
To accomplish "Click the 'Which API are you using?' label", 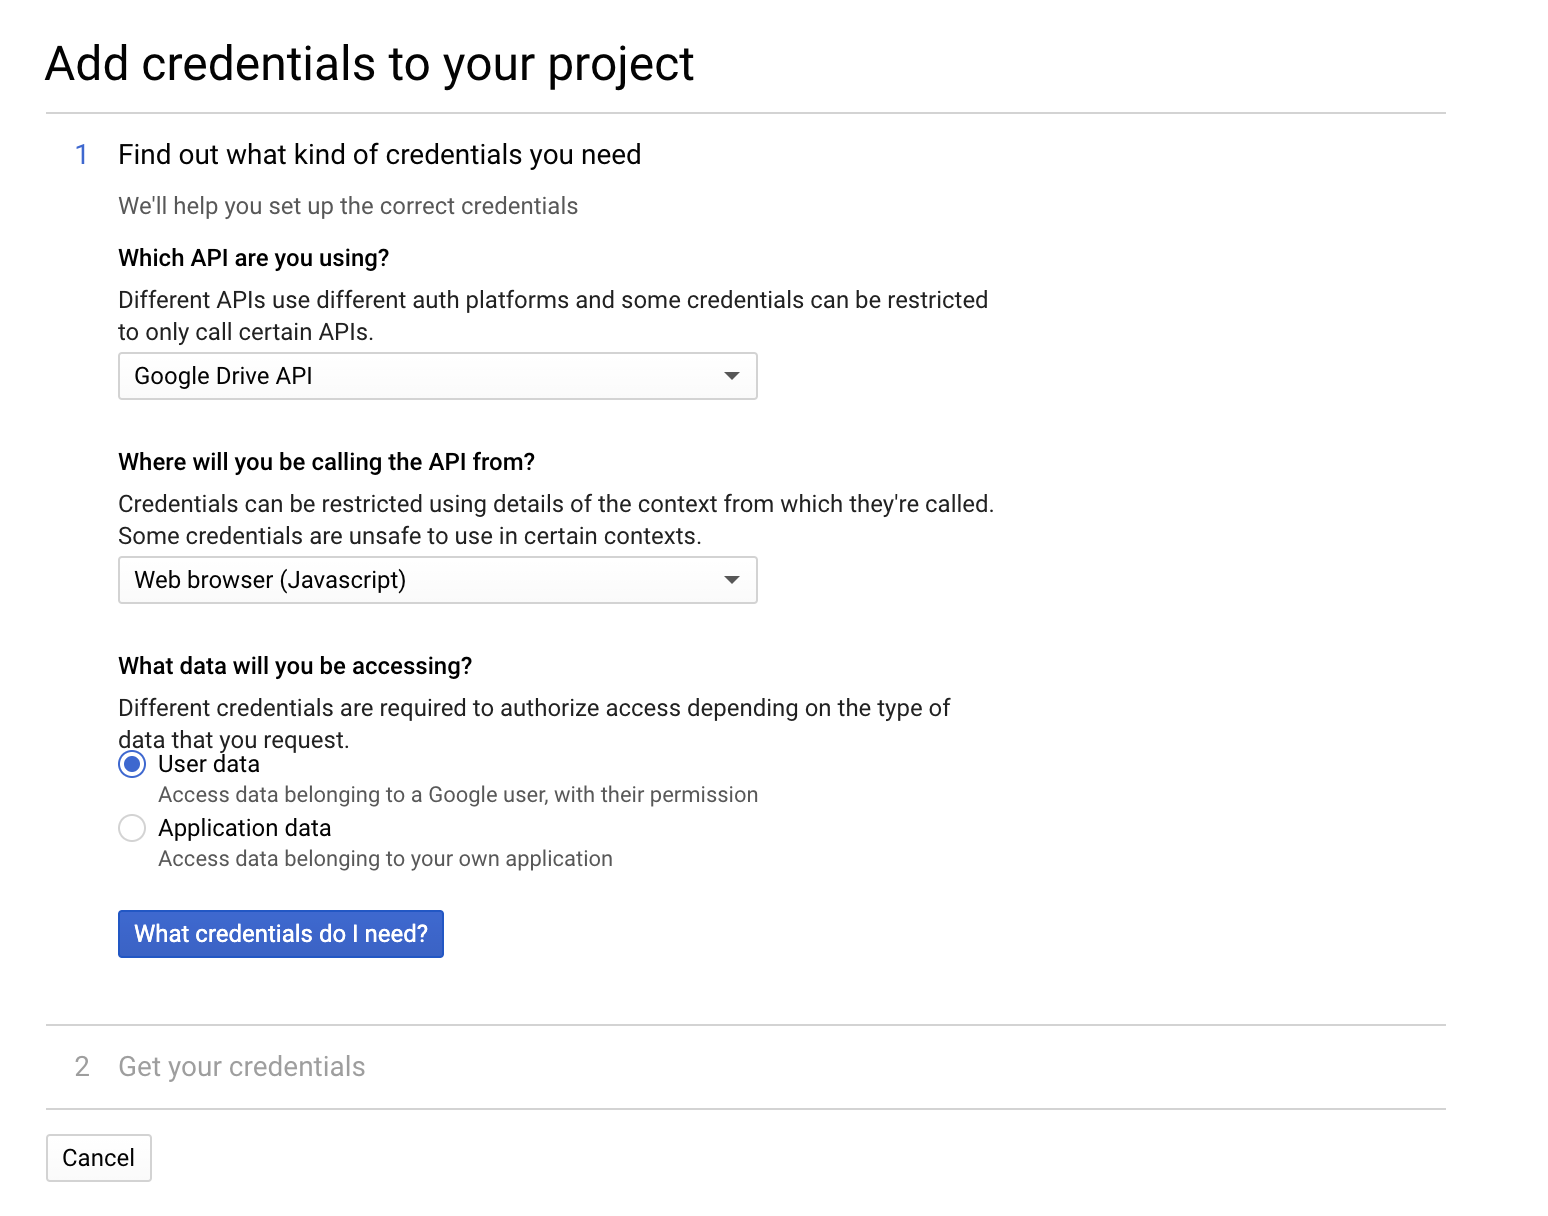I will (254, 258).
